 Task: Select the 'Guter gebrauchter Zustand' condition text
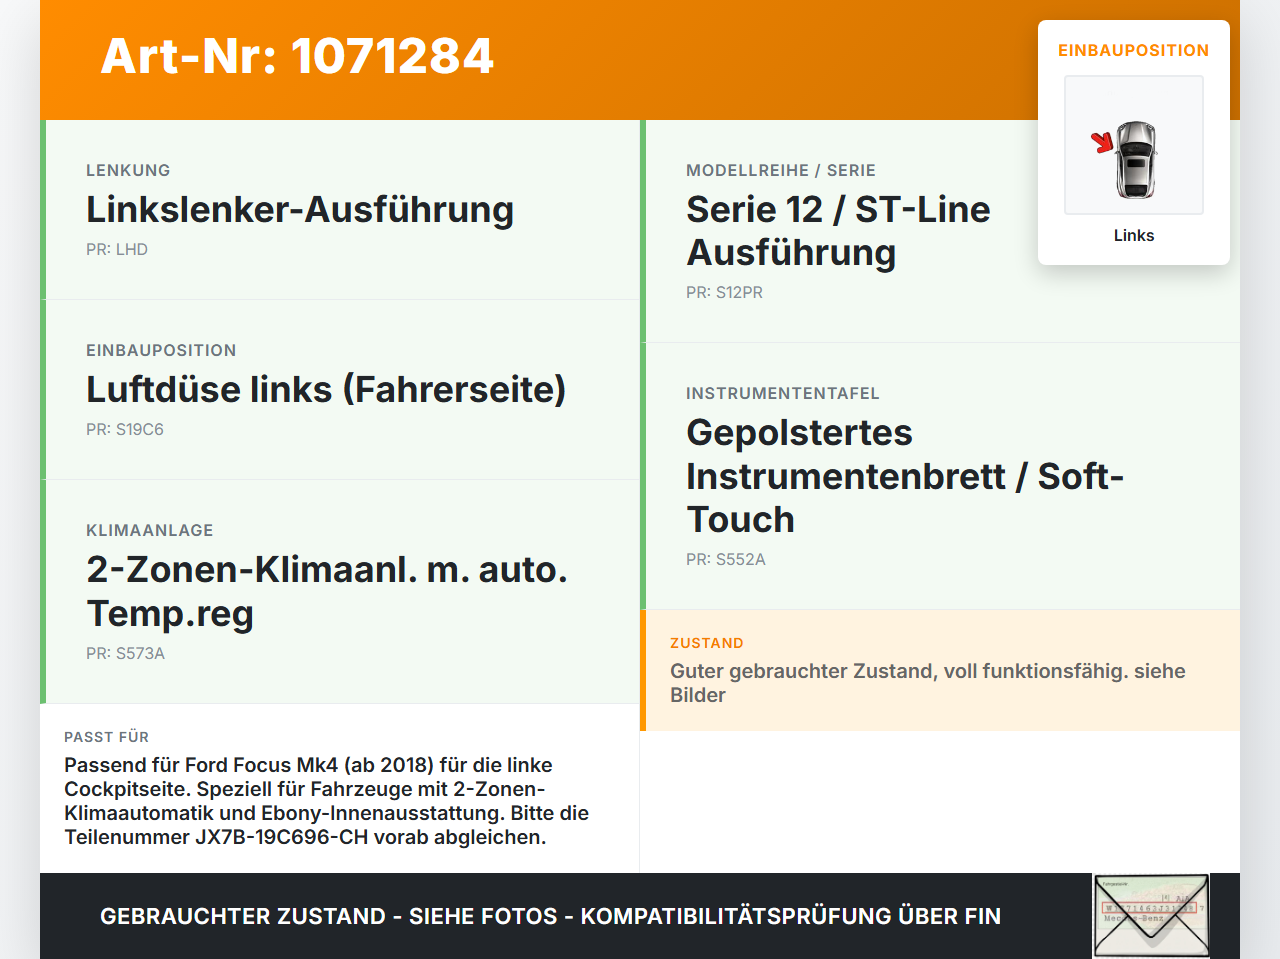(x=928, y=683)
